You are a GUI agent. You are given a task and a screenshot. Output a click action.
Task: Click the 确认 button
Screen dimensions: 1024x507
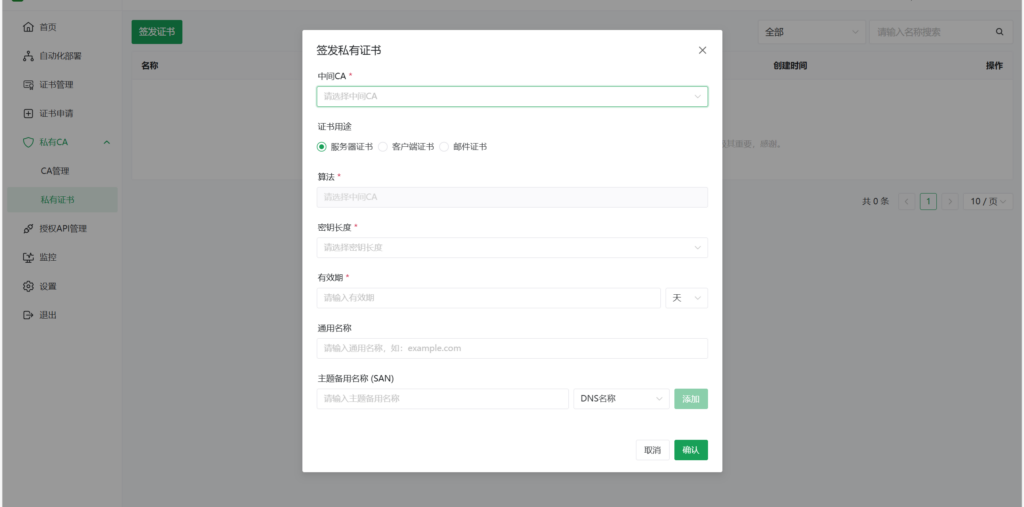click(x=691, y=450)
